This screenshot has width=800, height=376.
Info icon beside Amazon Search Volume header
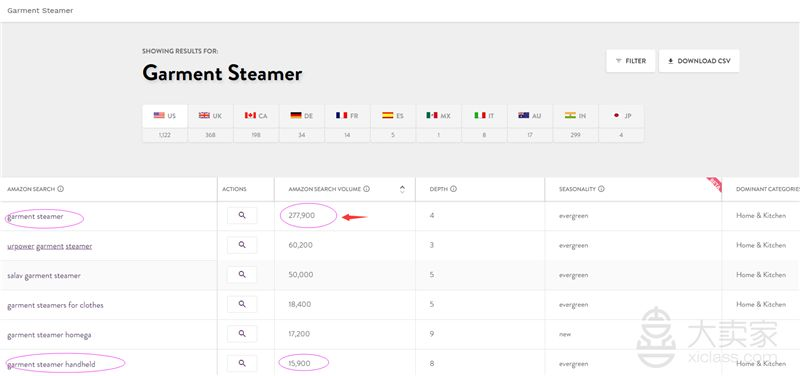[x=367, y=189]
